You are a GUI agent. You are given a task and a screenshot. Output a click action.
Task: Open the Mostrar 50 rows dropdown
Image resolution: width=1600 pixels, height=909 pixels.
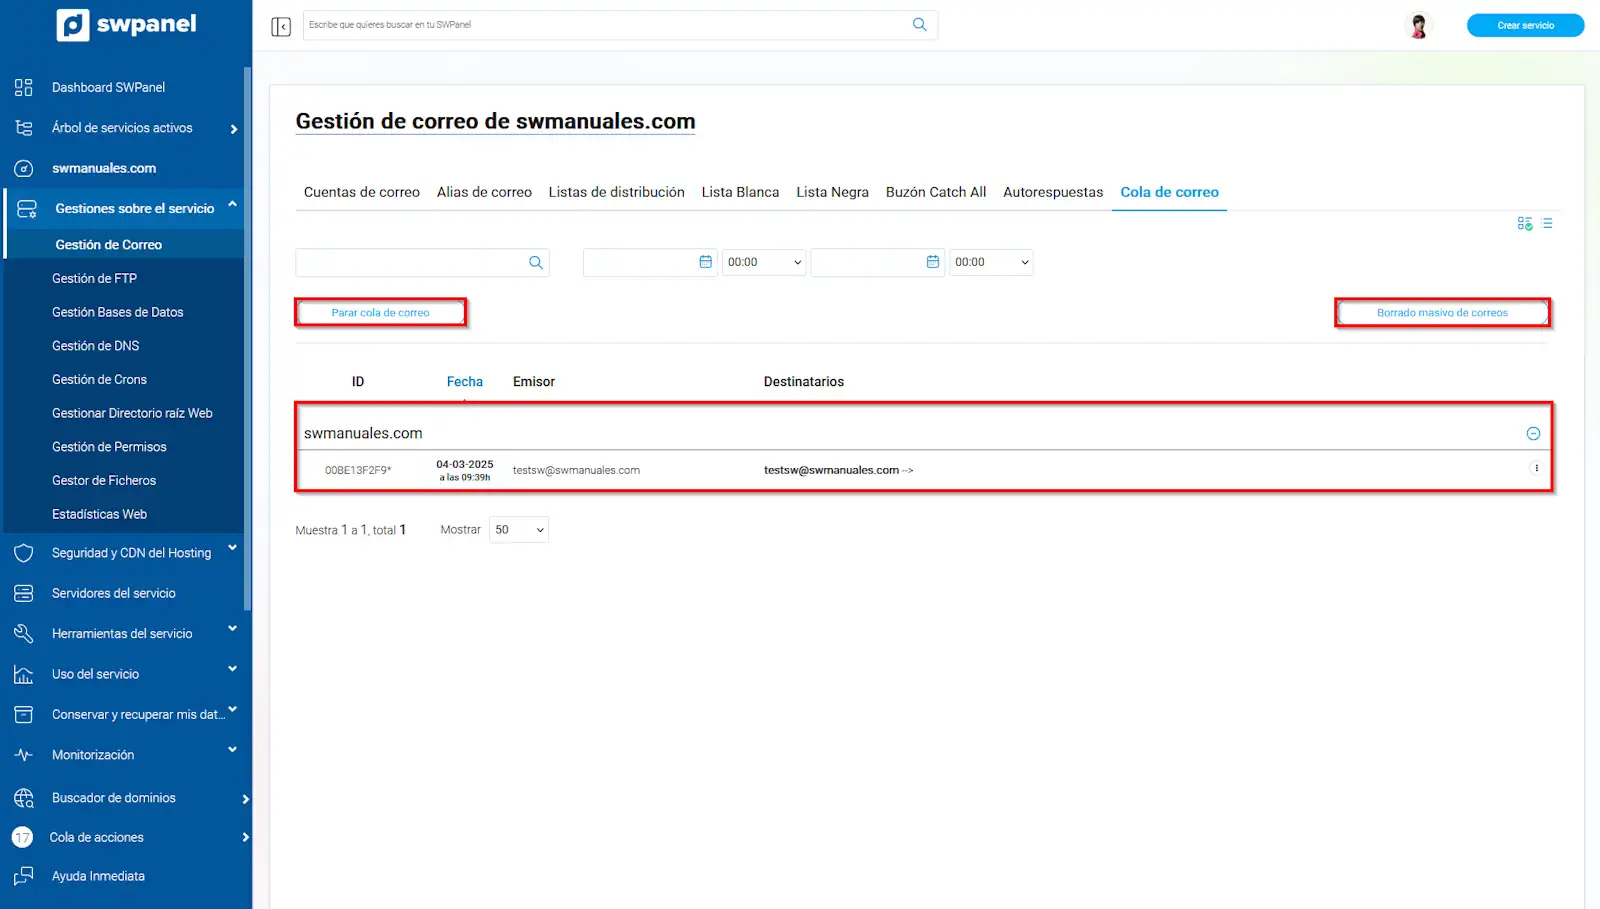click(x=519, y=530)
